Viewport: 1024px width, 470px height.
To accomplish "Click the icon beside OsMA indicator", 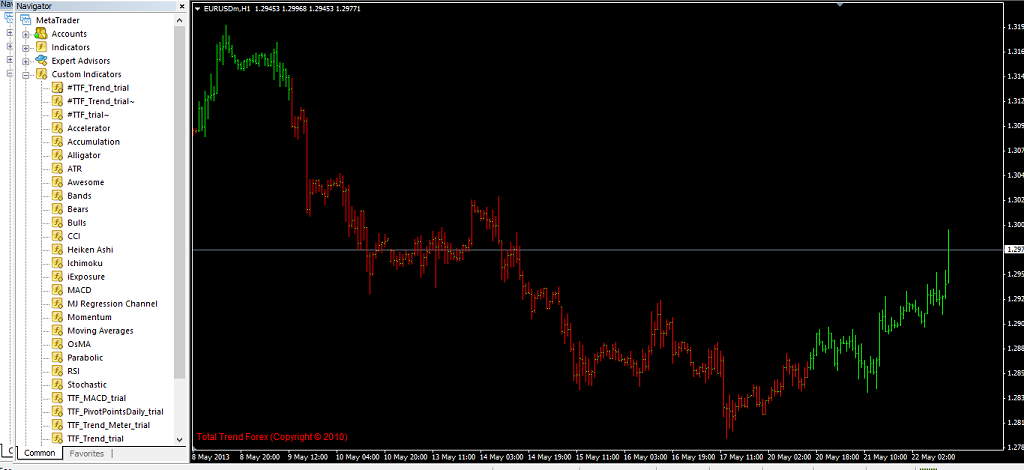I will coord(57,344).
